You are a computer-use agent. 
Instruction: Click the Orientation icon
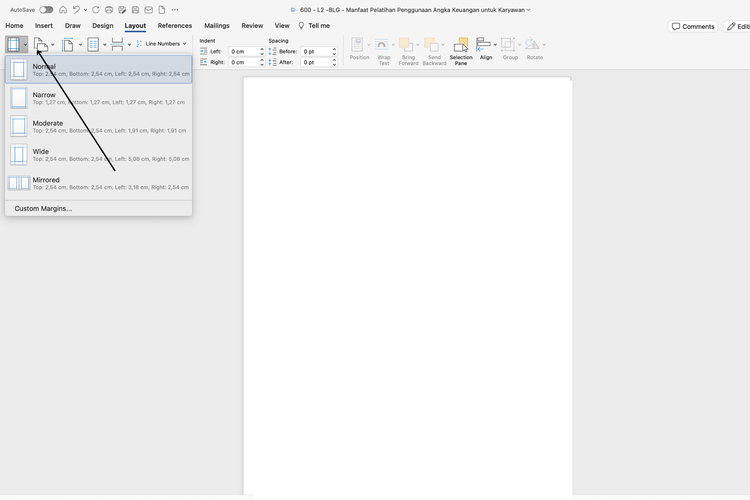point(41,44)
